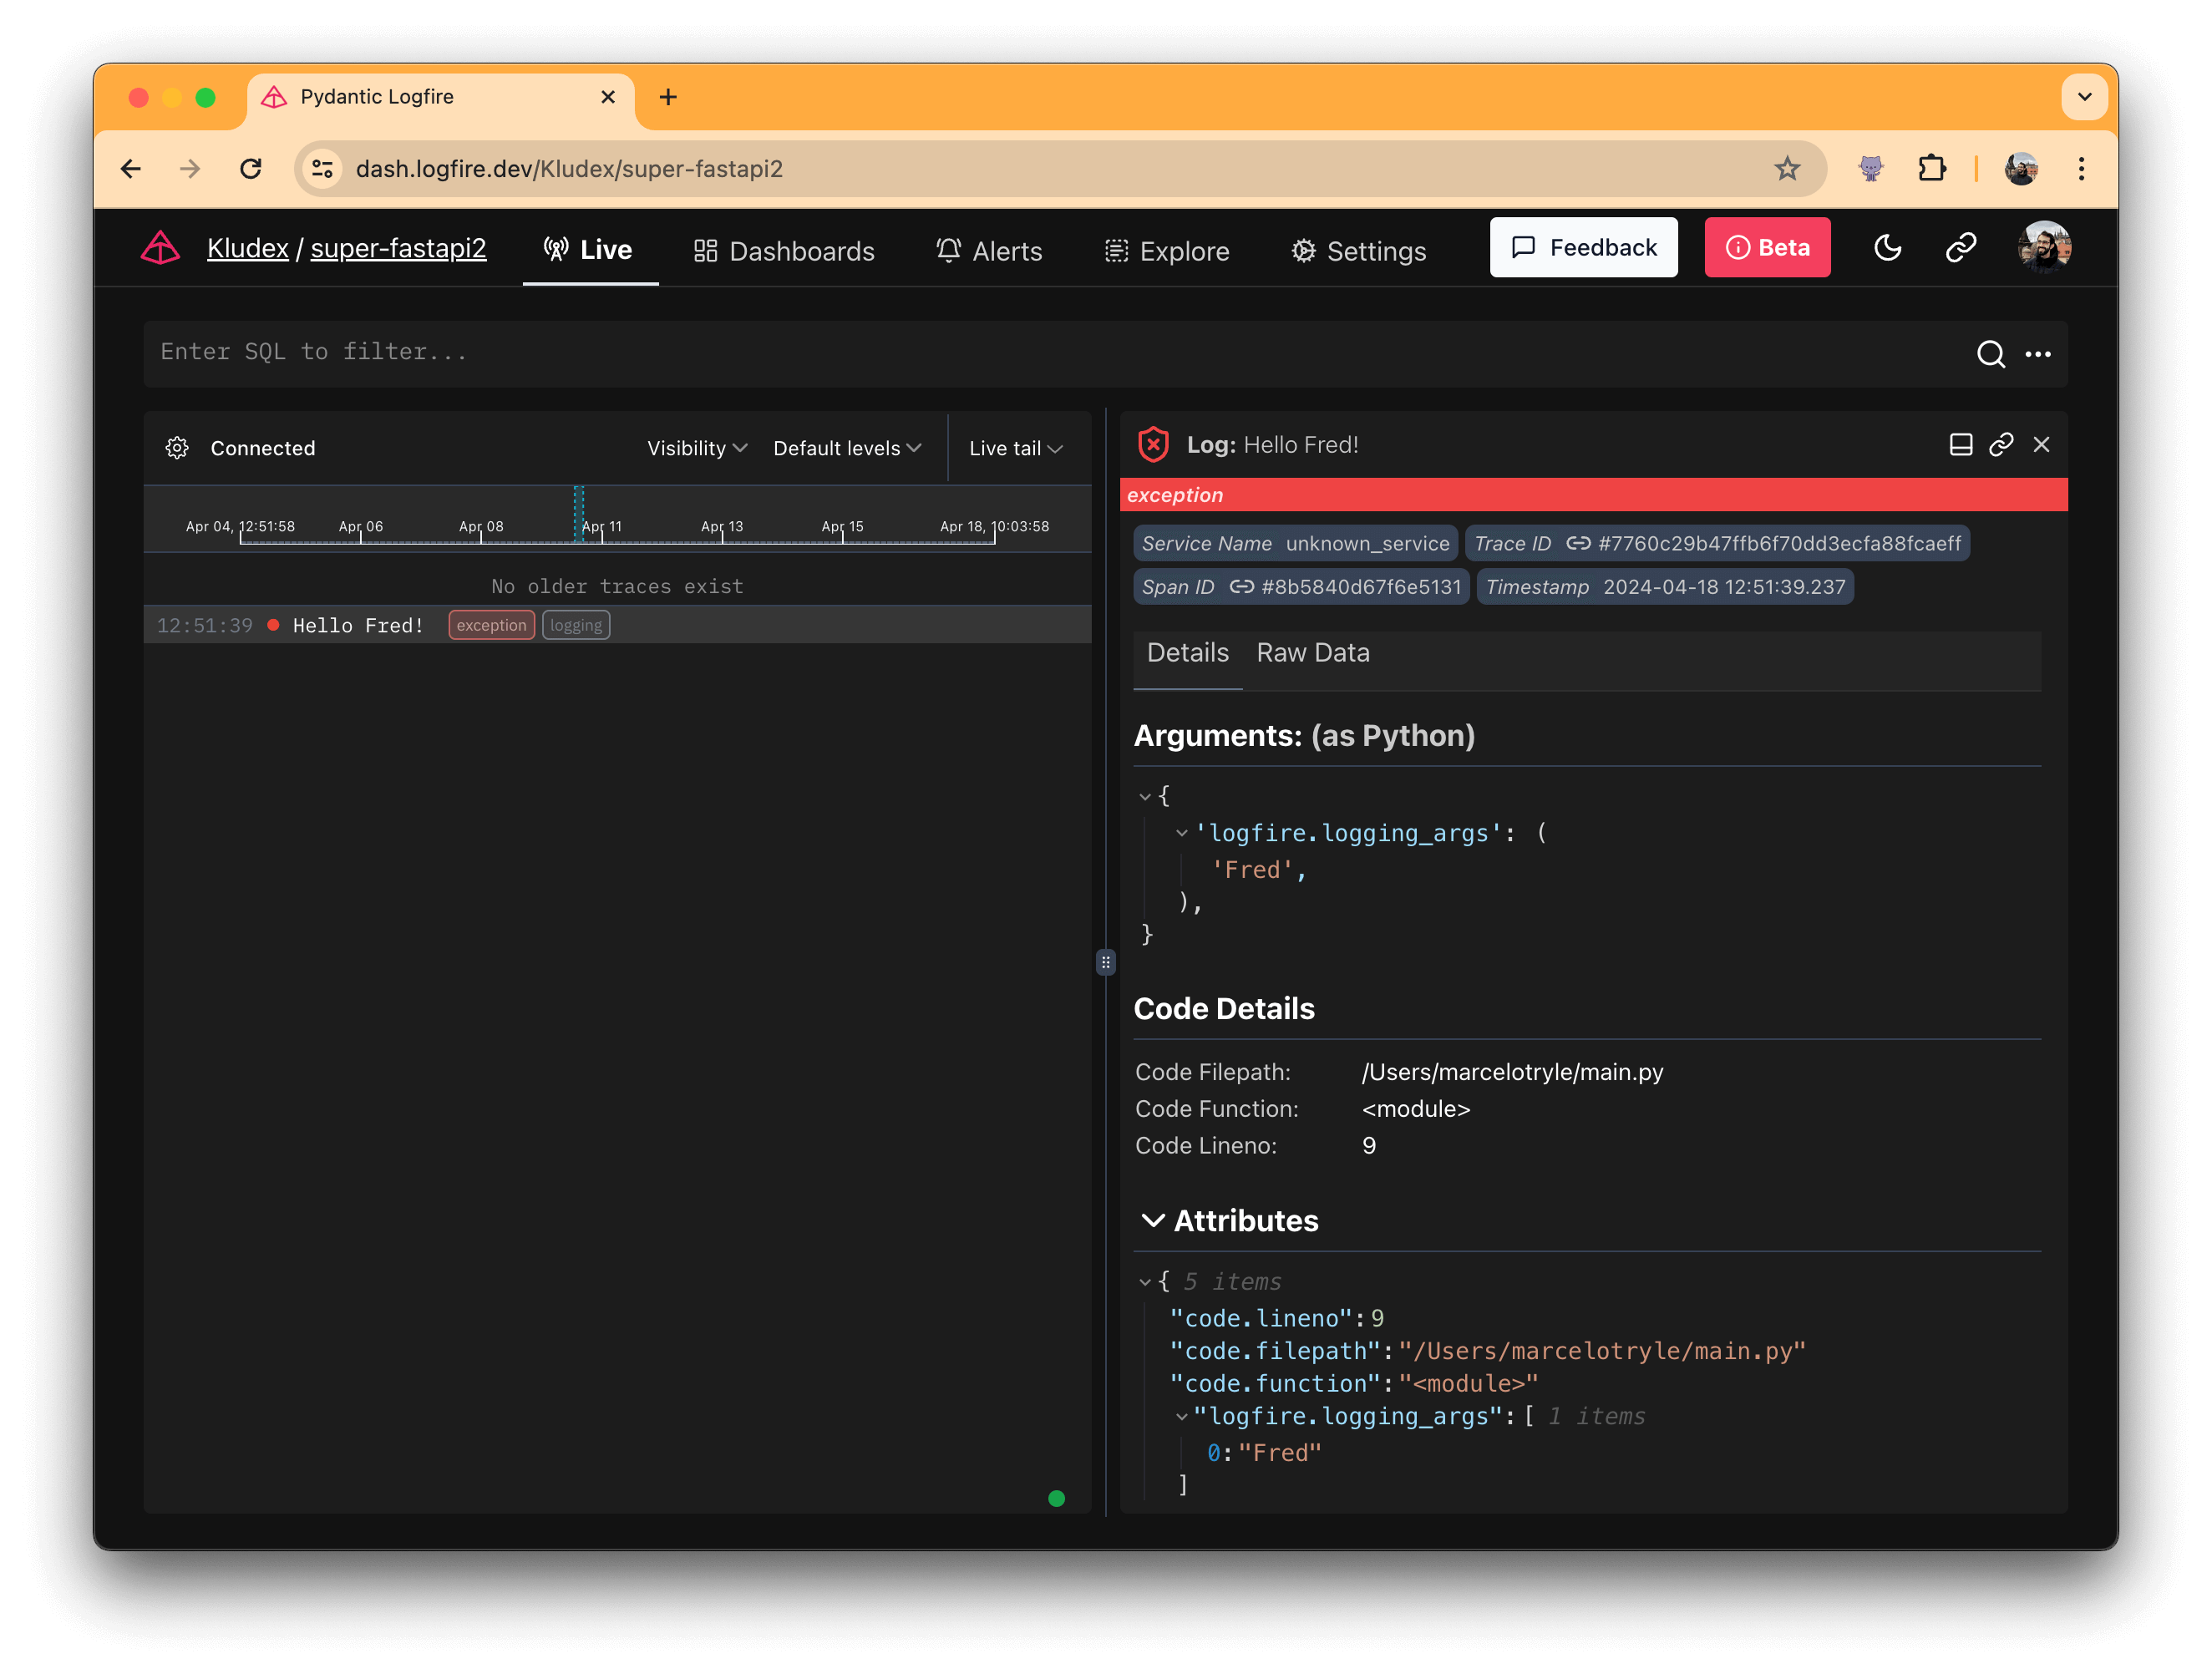2212x1674 pixels.
Task: Bookmark page with the star icon
Action: (x=1787, y=169)
